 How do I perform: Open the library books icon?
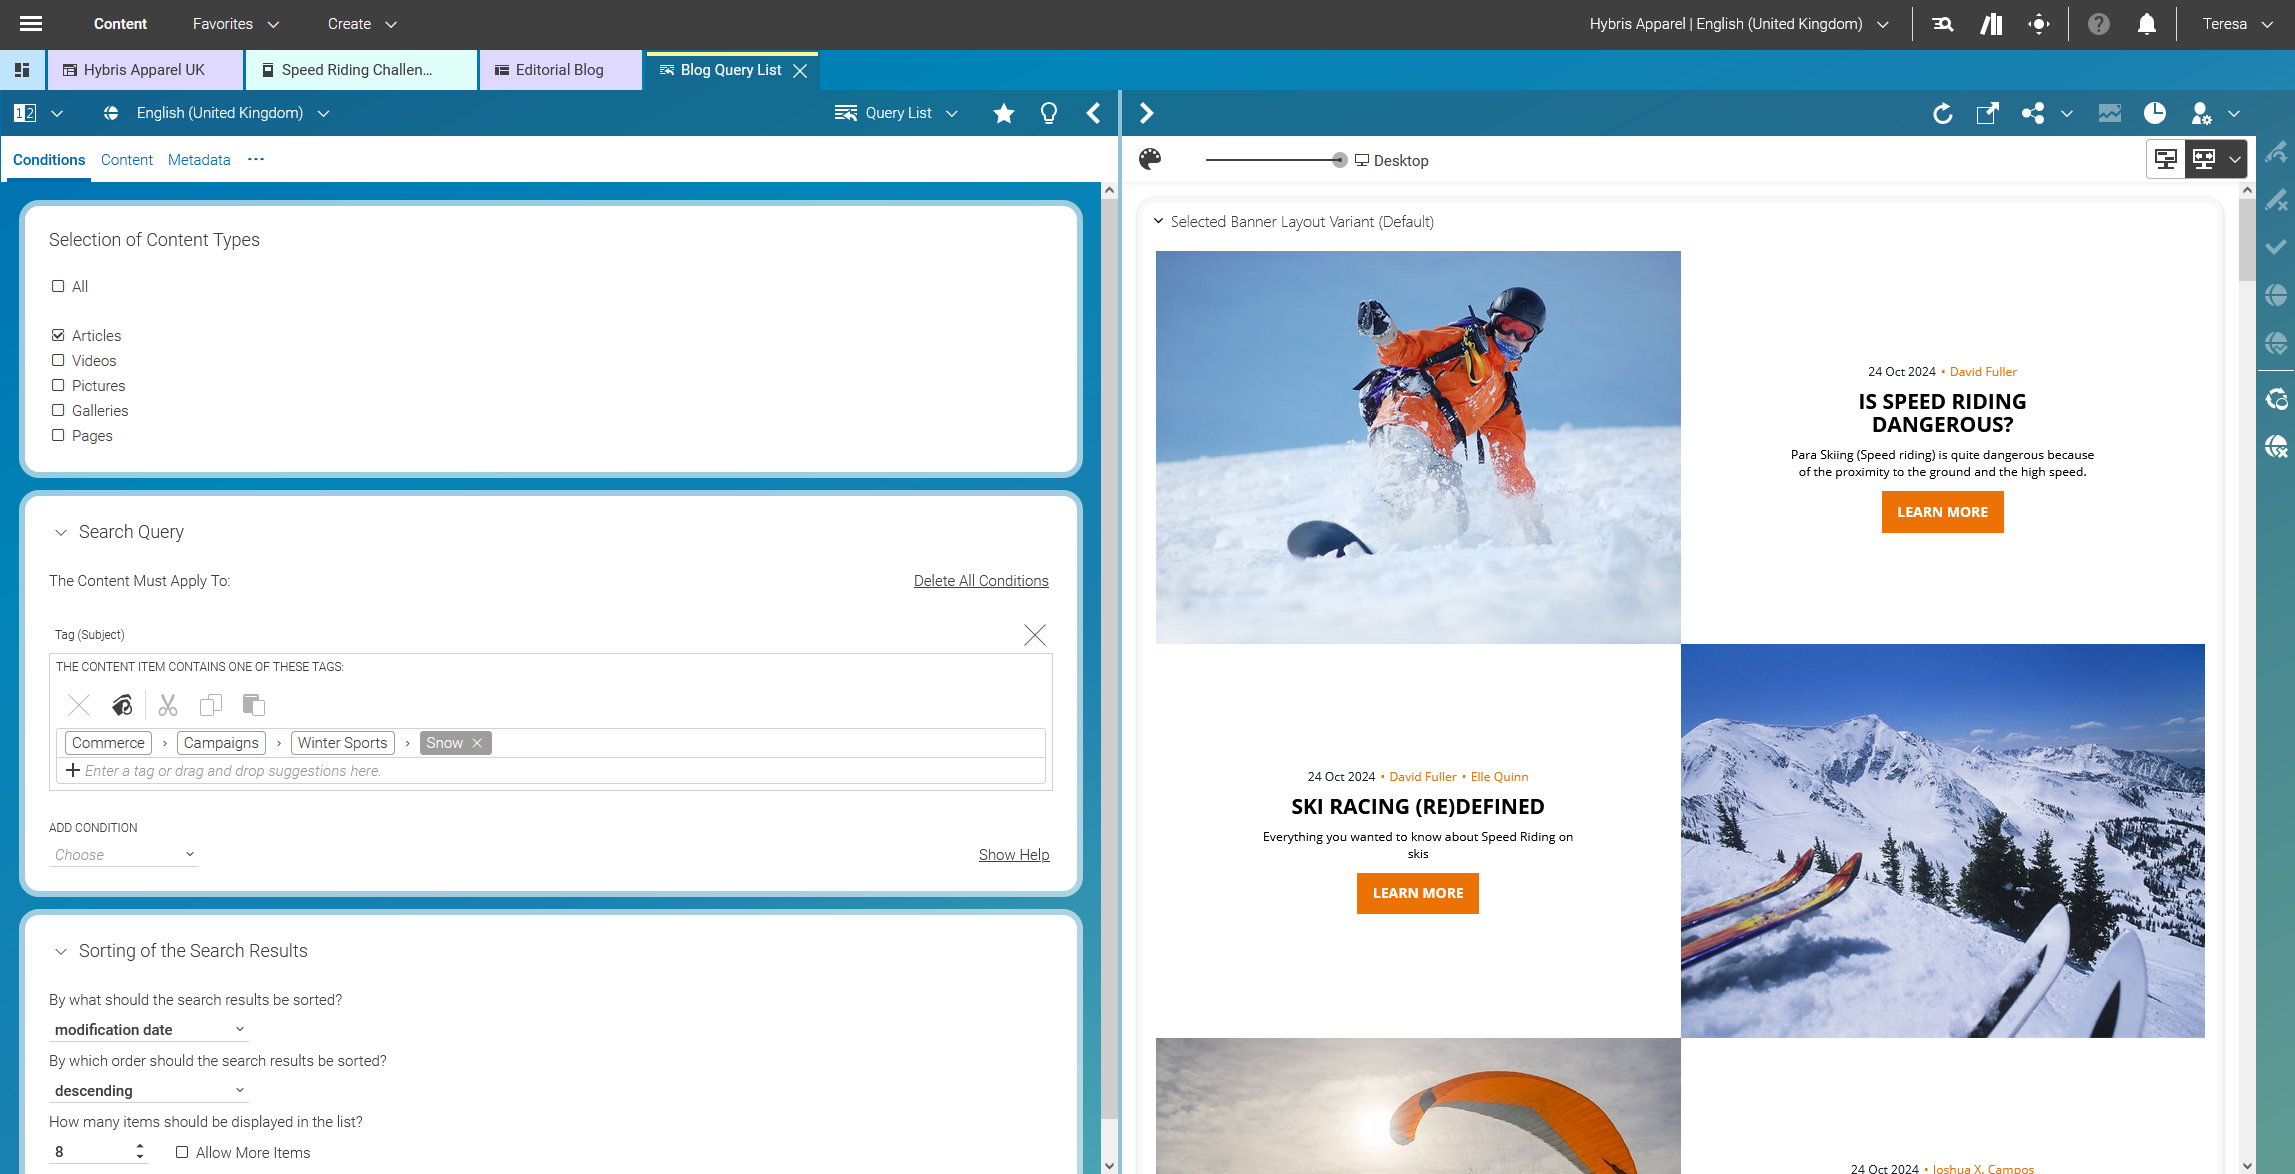tap(1991, 24)
